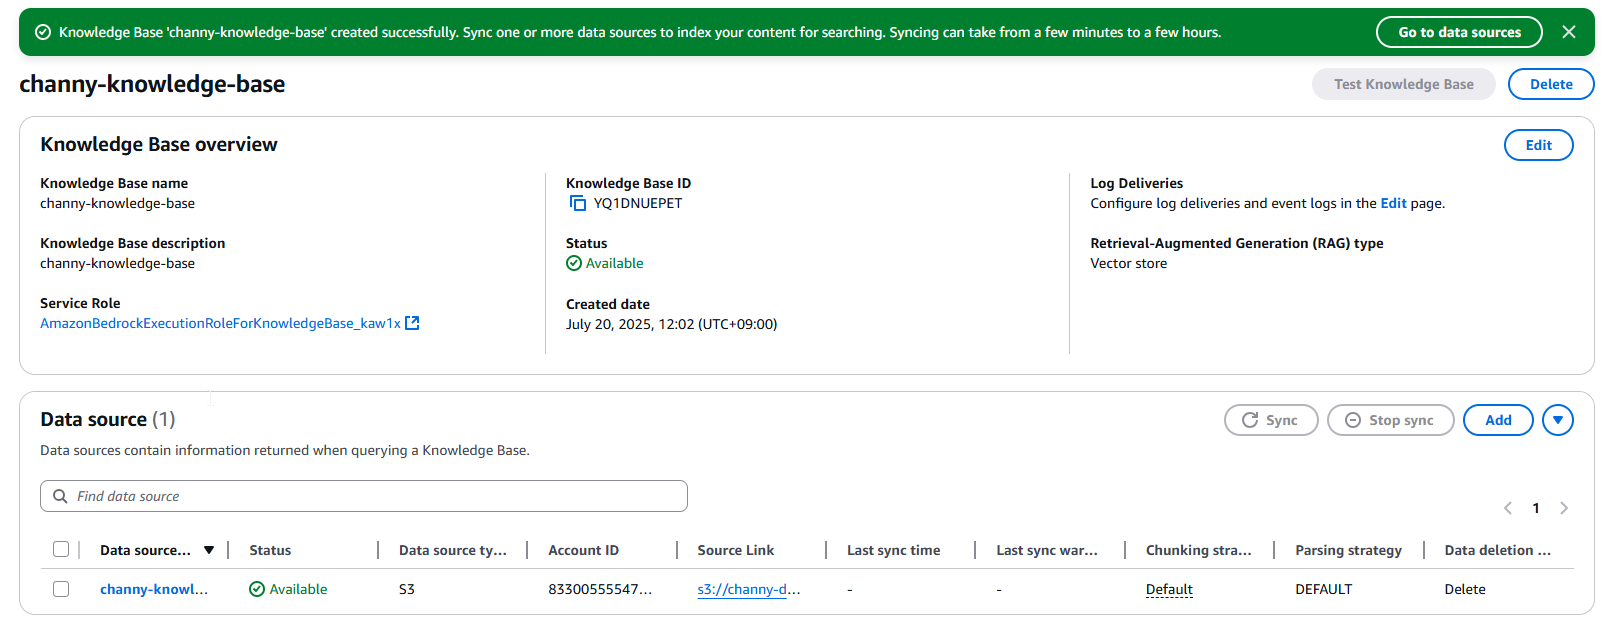Click the success checkmark icon in banner
Screen dimensions: 1606x621
pyautogui.click(x=43, y=32)
